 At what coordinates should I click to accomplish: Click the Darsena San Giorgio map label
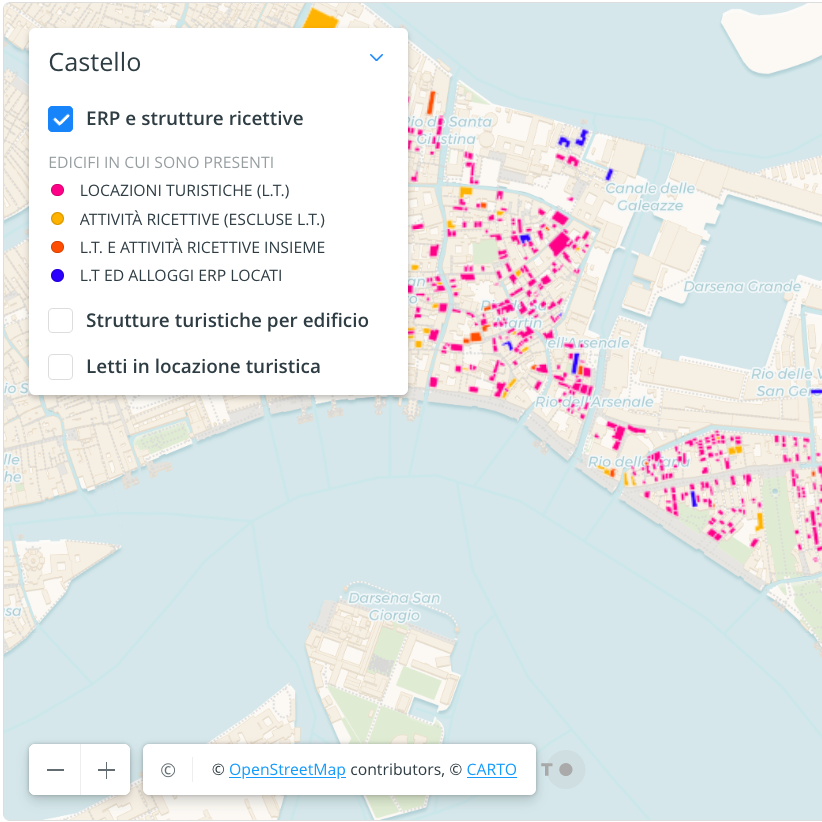[394, 607]
